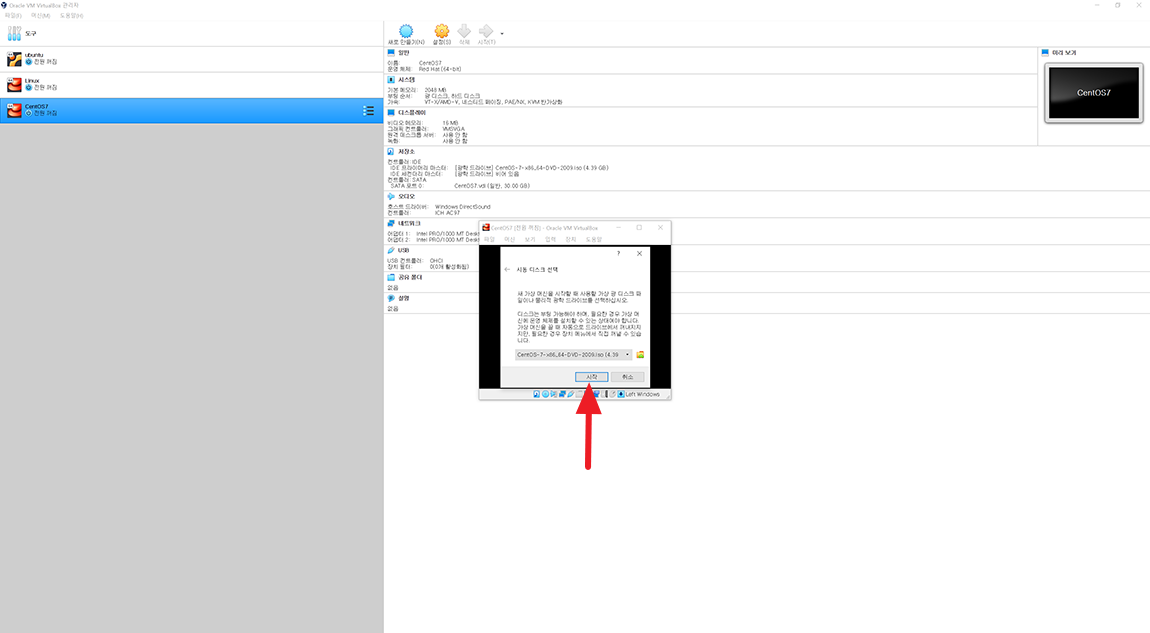Click the 일반 section header icon
1150x633 pixels.
click(391, 53)
